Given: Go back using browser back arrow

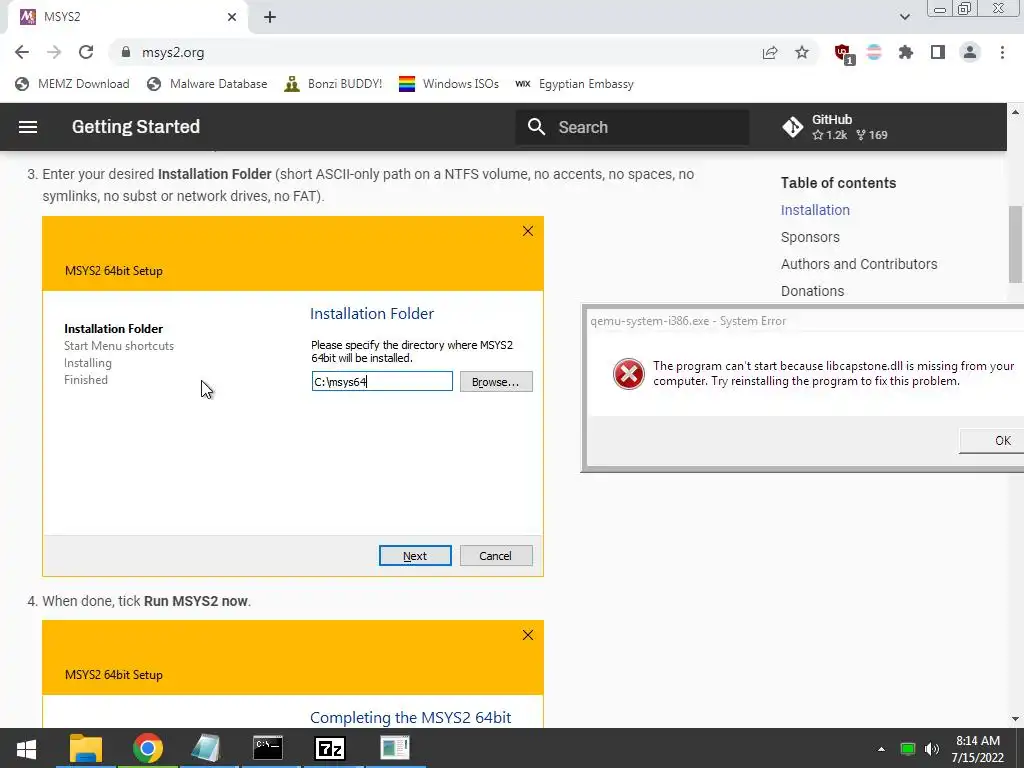Looking at the screenshot, I should click(22, 52).
